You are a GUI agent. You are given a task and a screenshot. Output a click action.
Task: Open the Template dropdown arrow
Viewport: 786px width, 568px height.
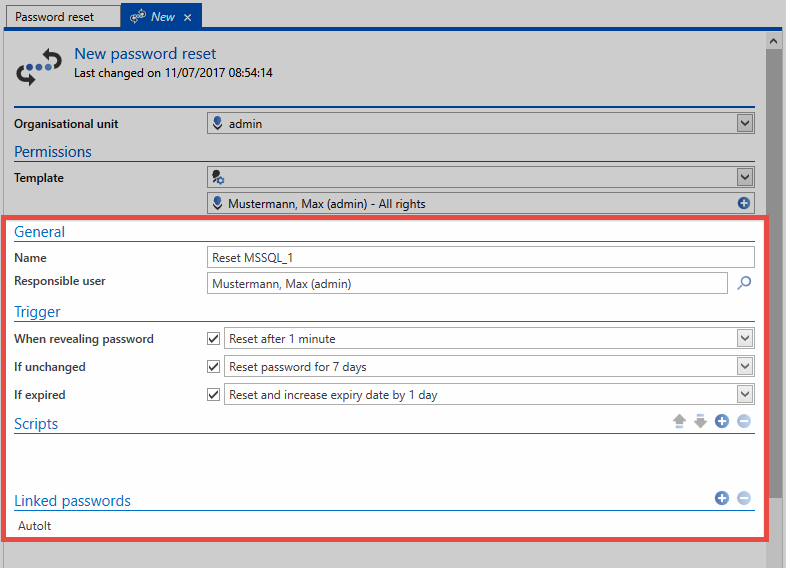[744, 176]
